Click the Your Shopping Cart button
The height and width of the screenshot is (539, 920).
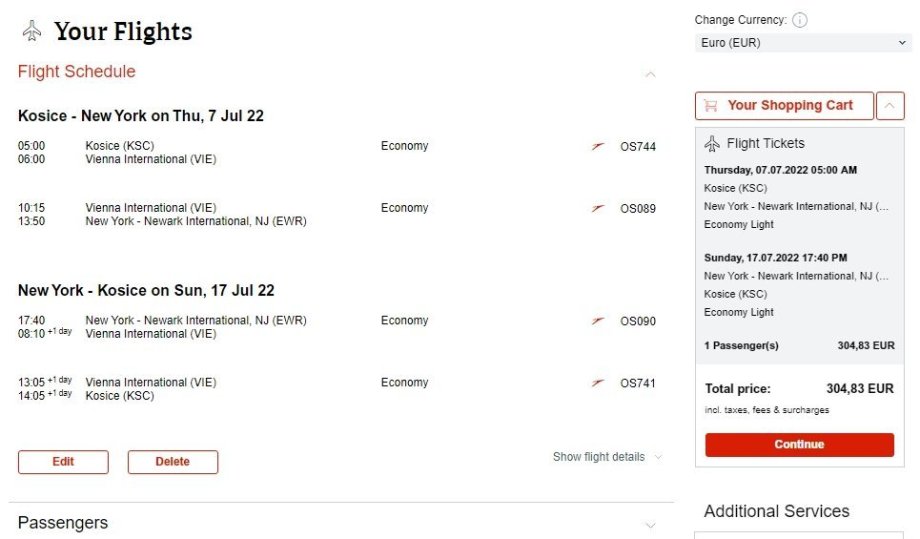coord(784,106)
